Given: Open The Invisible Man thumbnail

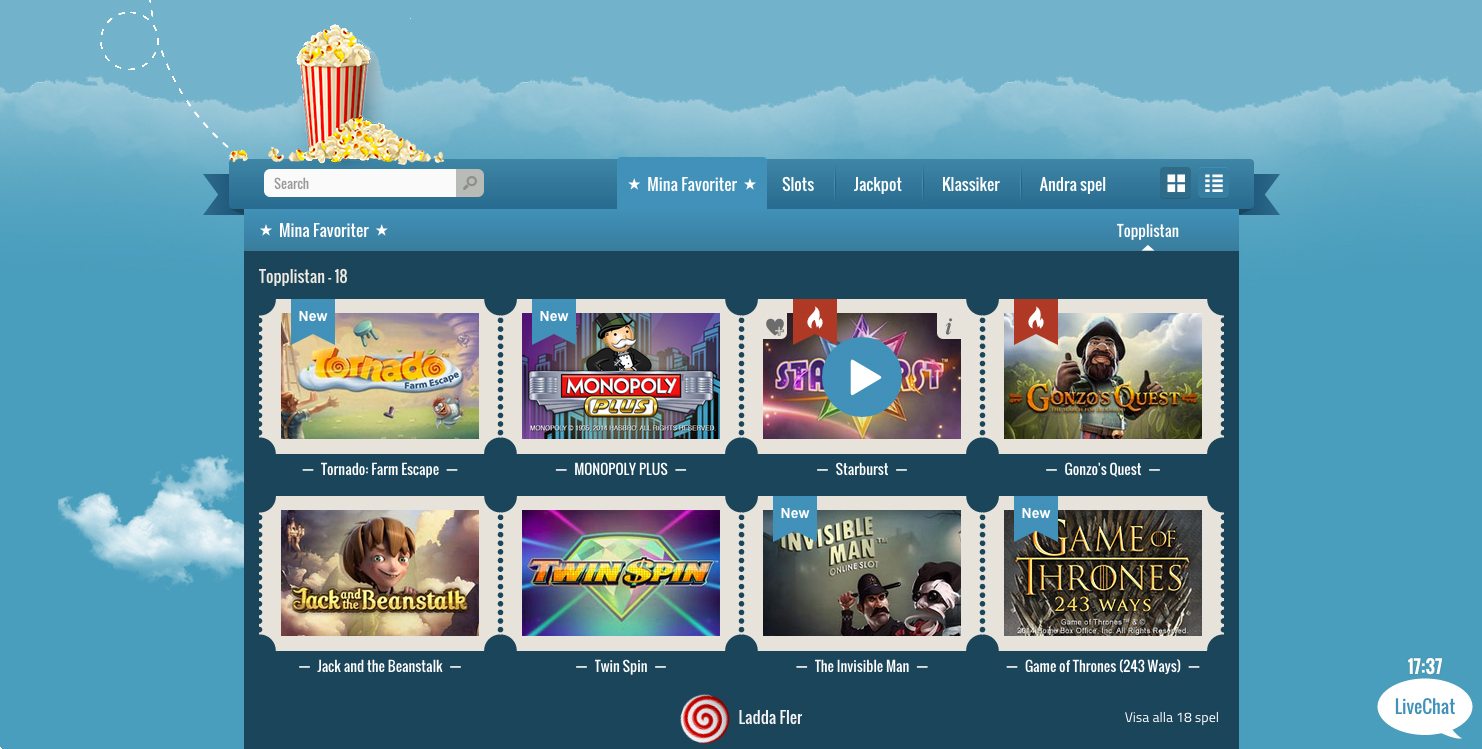Looking at the screenshot, I should [x=862, y=573].
